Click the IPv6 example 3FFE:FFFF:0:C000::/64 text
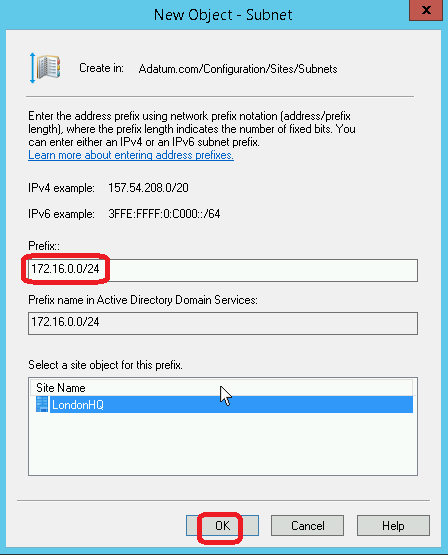 pyautogui.click(x=164, y=214)
